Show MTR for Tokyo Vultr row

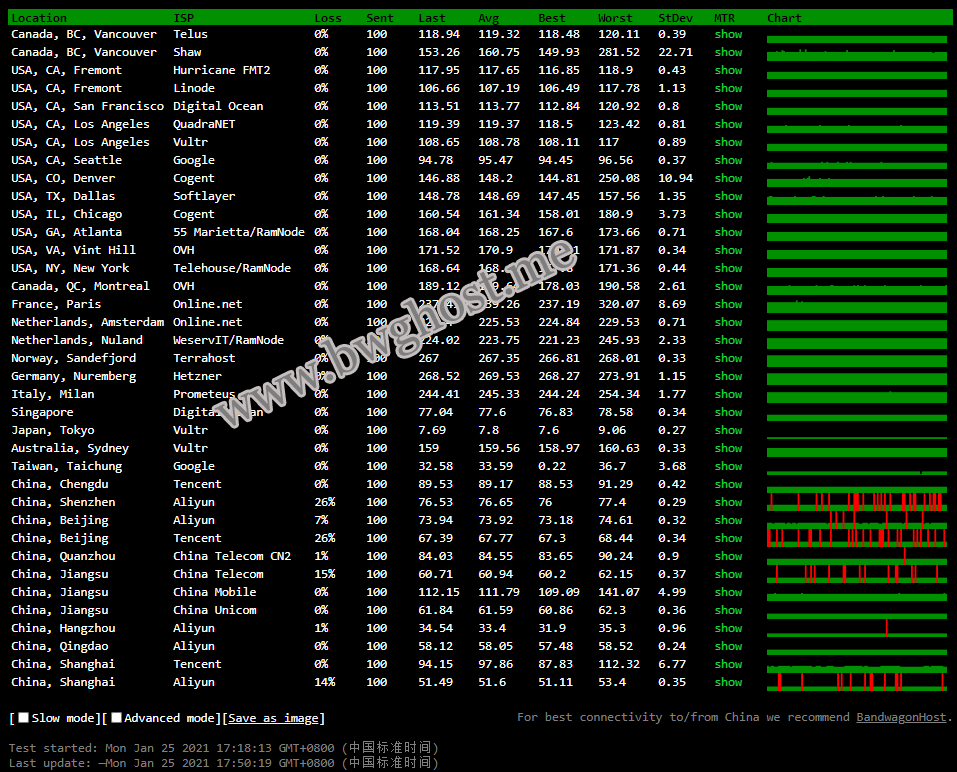pos(729,430)
